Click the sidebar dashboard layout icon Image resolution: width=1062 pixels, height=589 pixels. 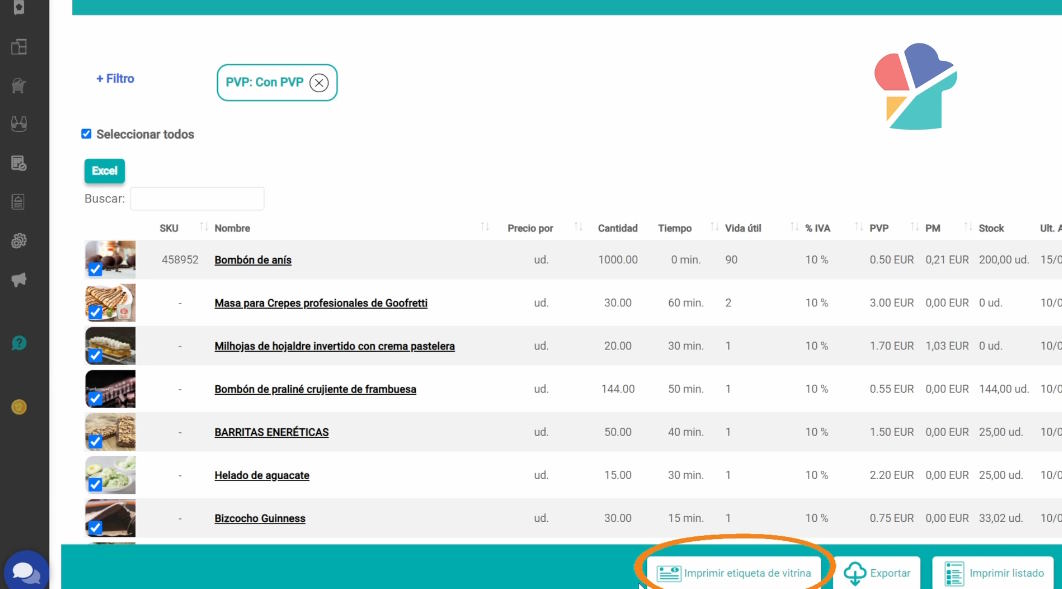[19, 47]
